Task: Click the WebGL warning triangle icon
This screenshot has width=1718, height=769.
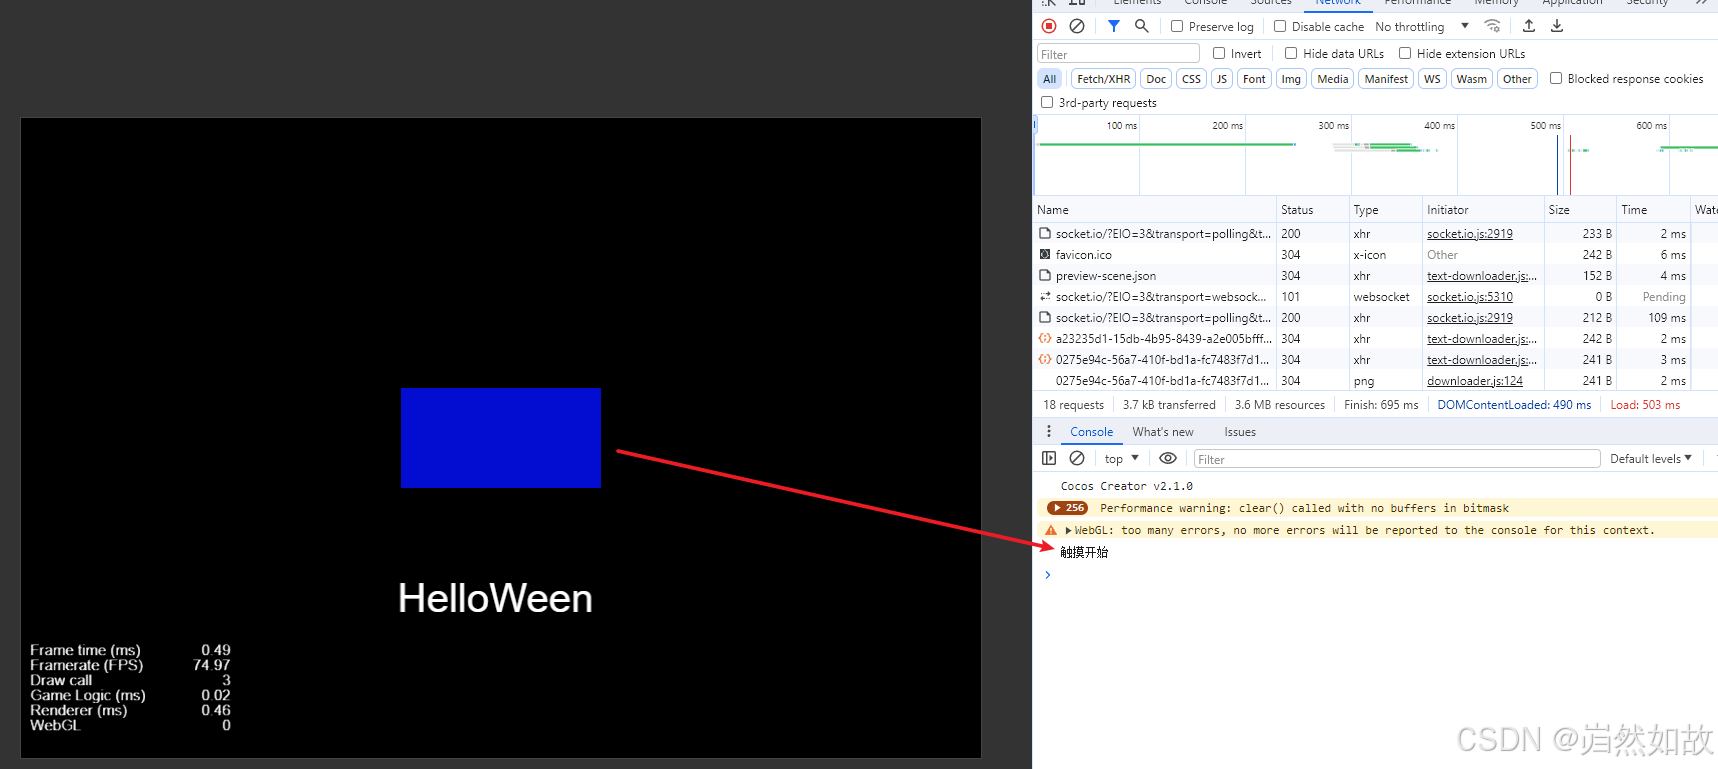Action: pyautogui.click(x=1051, y=530)
